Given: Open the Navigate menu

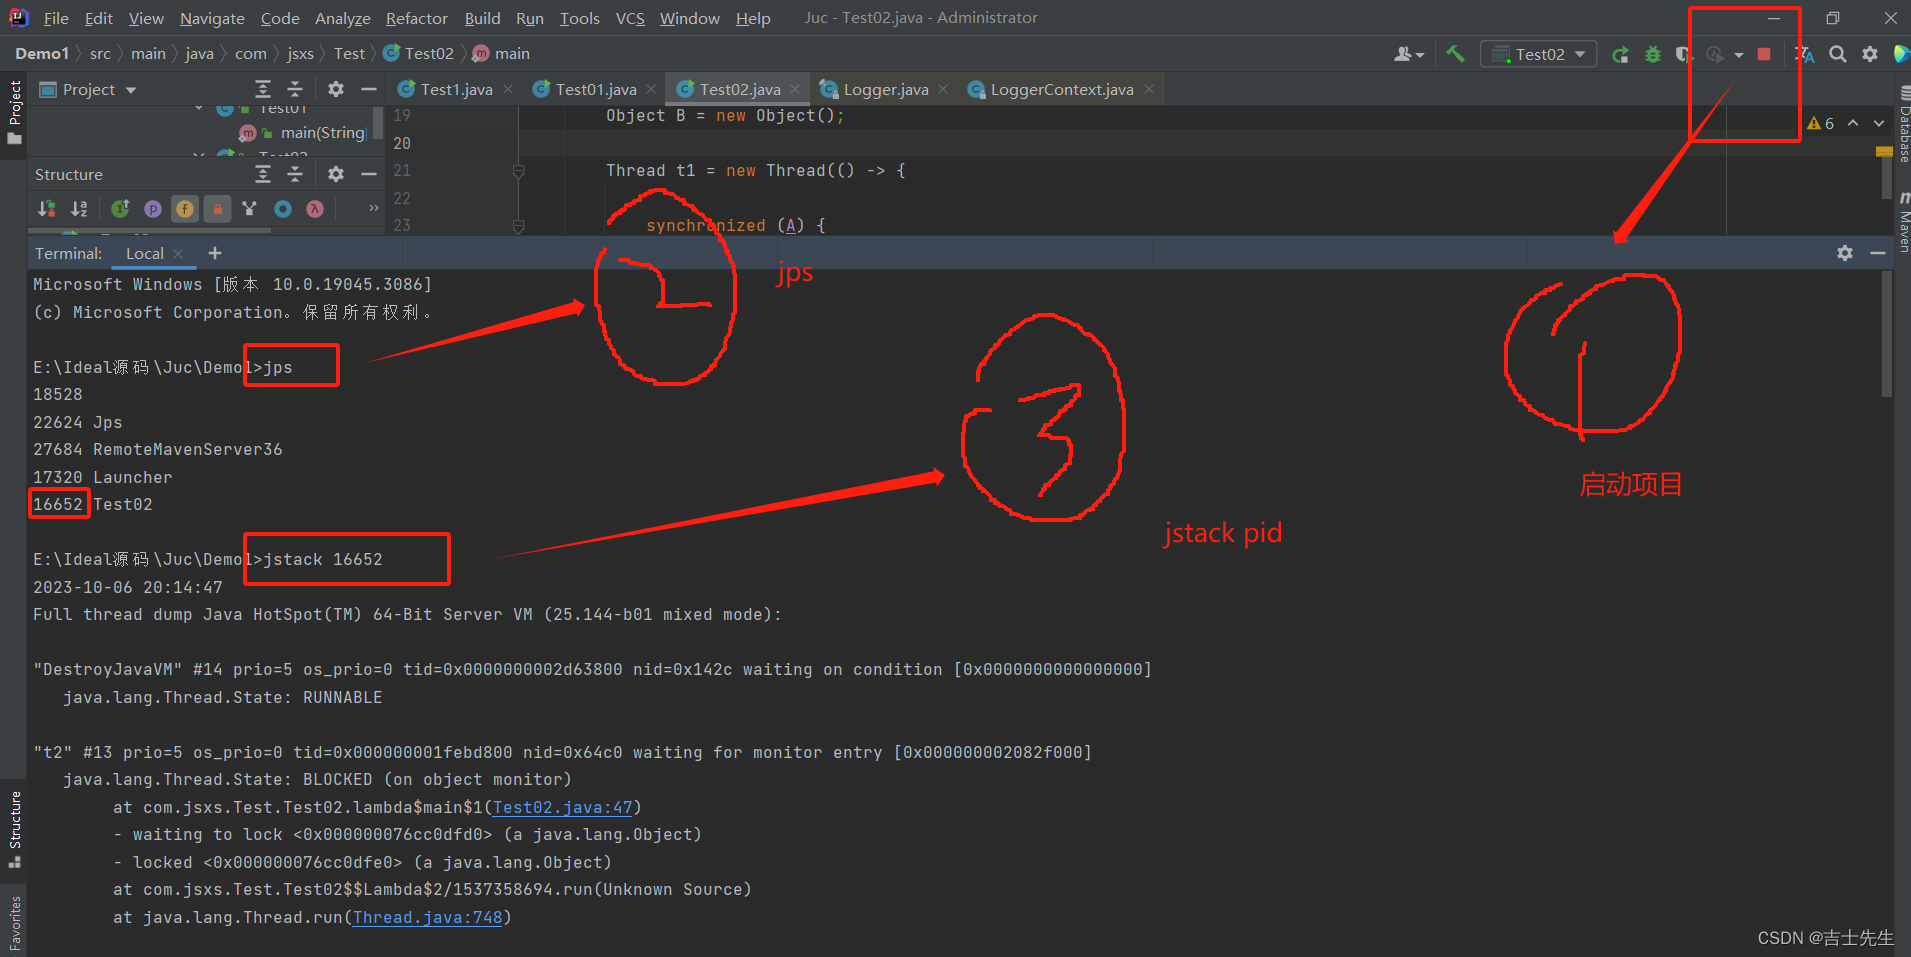Looking at the screenshot, I should pyautogui.click(x=212, y=18).
